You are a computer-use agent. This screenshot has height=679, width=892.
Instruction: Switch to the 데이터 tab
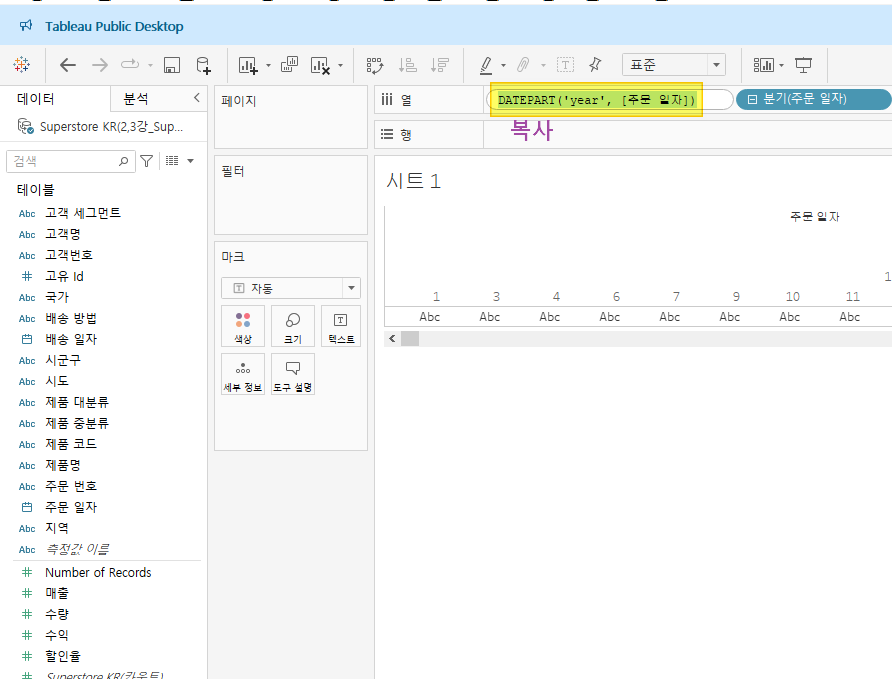coord(35,99)
